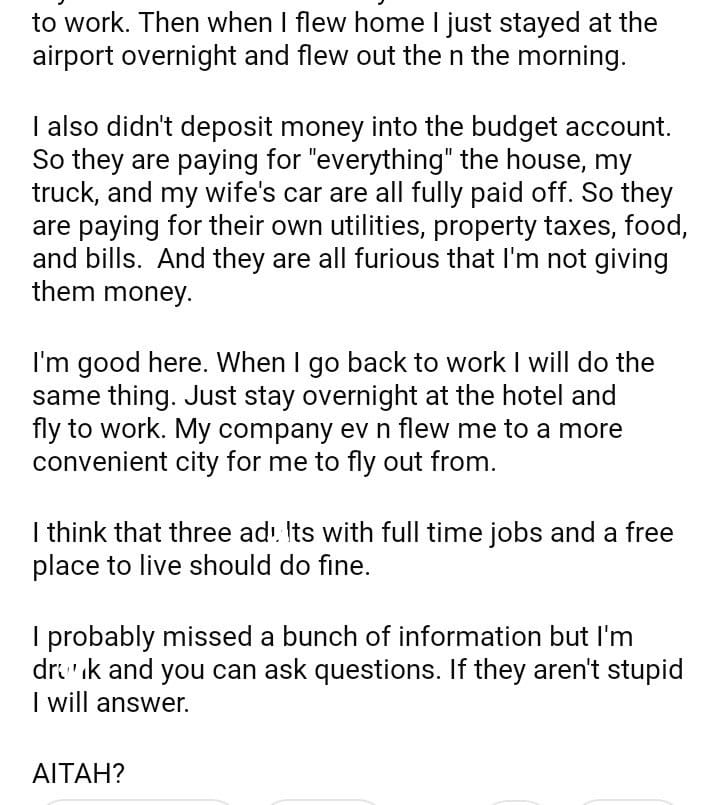Tap the upvote pill below the post
Image resolution: width=720 pixels, height=805 pixels.
(138, 801)
